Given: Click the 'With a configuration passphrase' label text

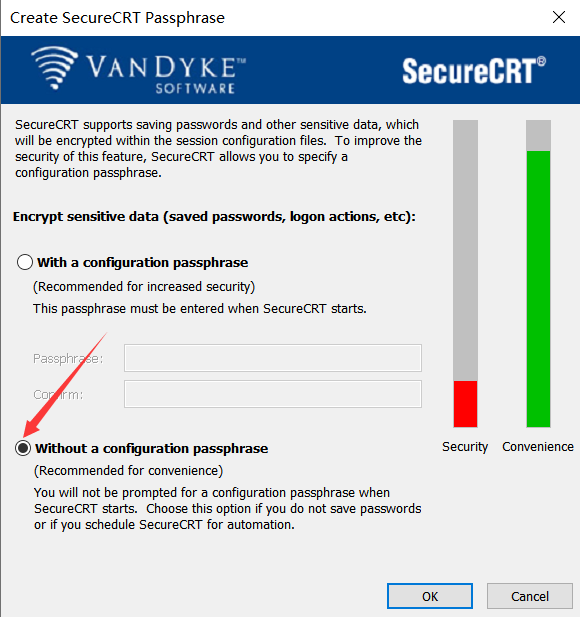Looking at the screenshot, I should click(x=142, y=262).
